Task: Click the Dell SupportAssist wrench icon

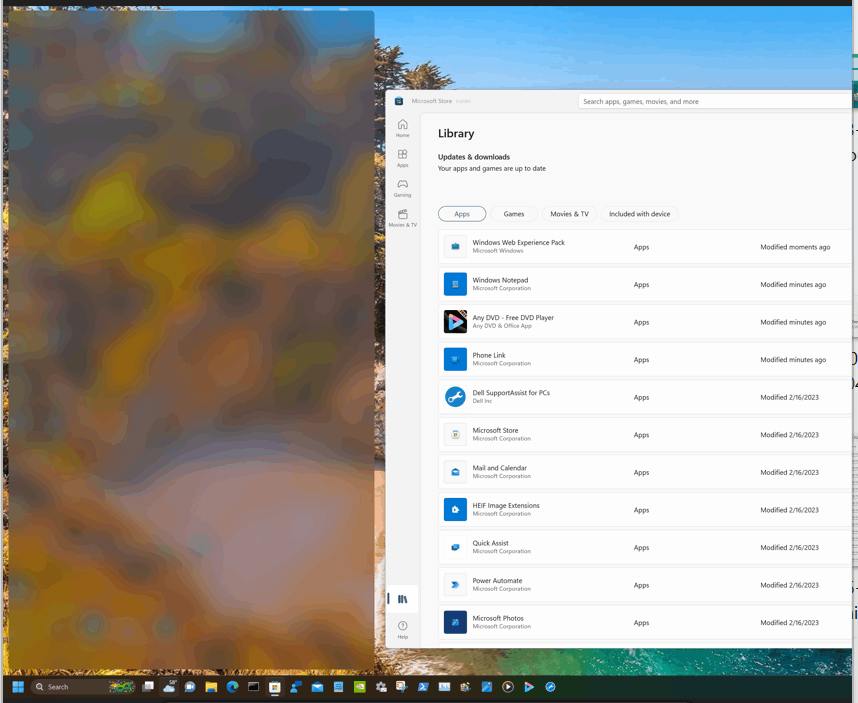Action: click(455, 397)
